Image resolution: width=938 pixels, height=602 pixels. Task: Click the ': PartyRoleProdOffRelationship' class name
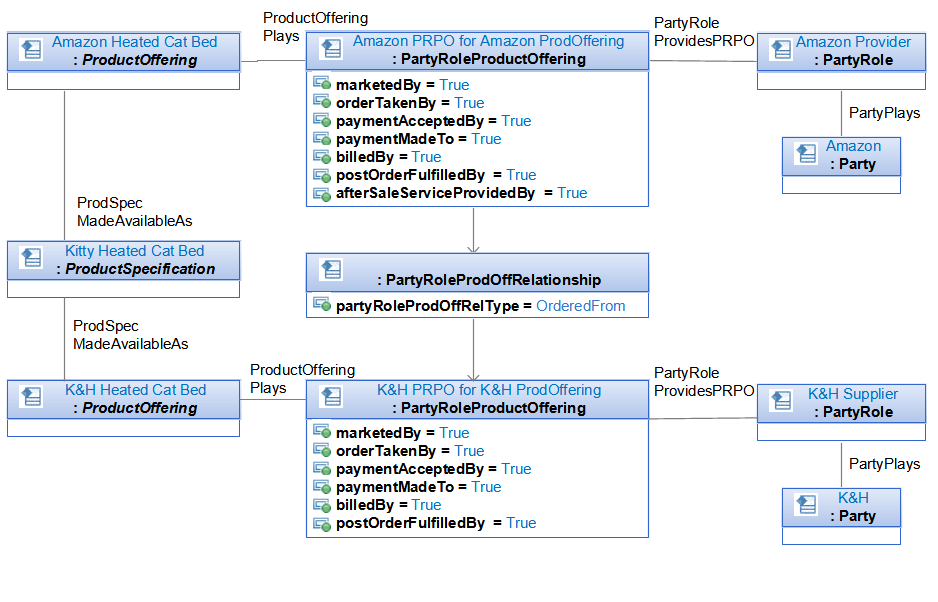pos(489,279)
